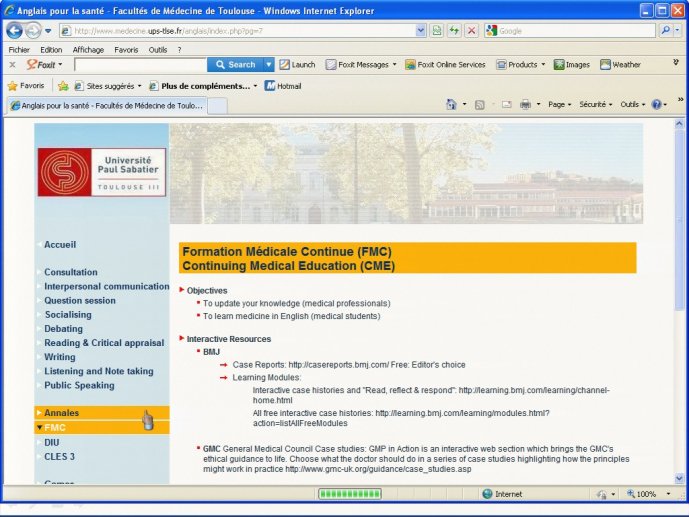This screenshot has height=517, width=689.
Task: Open the 100% zoom level control
Action: 649,494
